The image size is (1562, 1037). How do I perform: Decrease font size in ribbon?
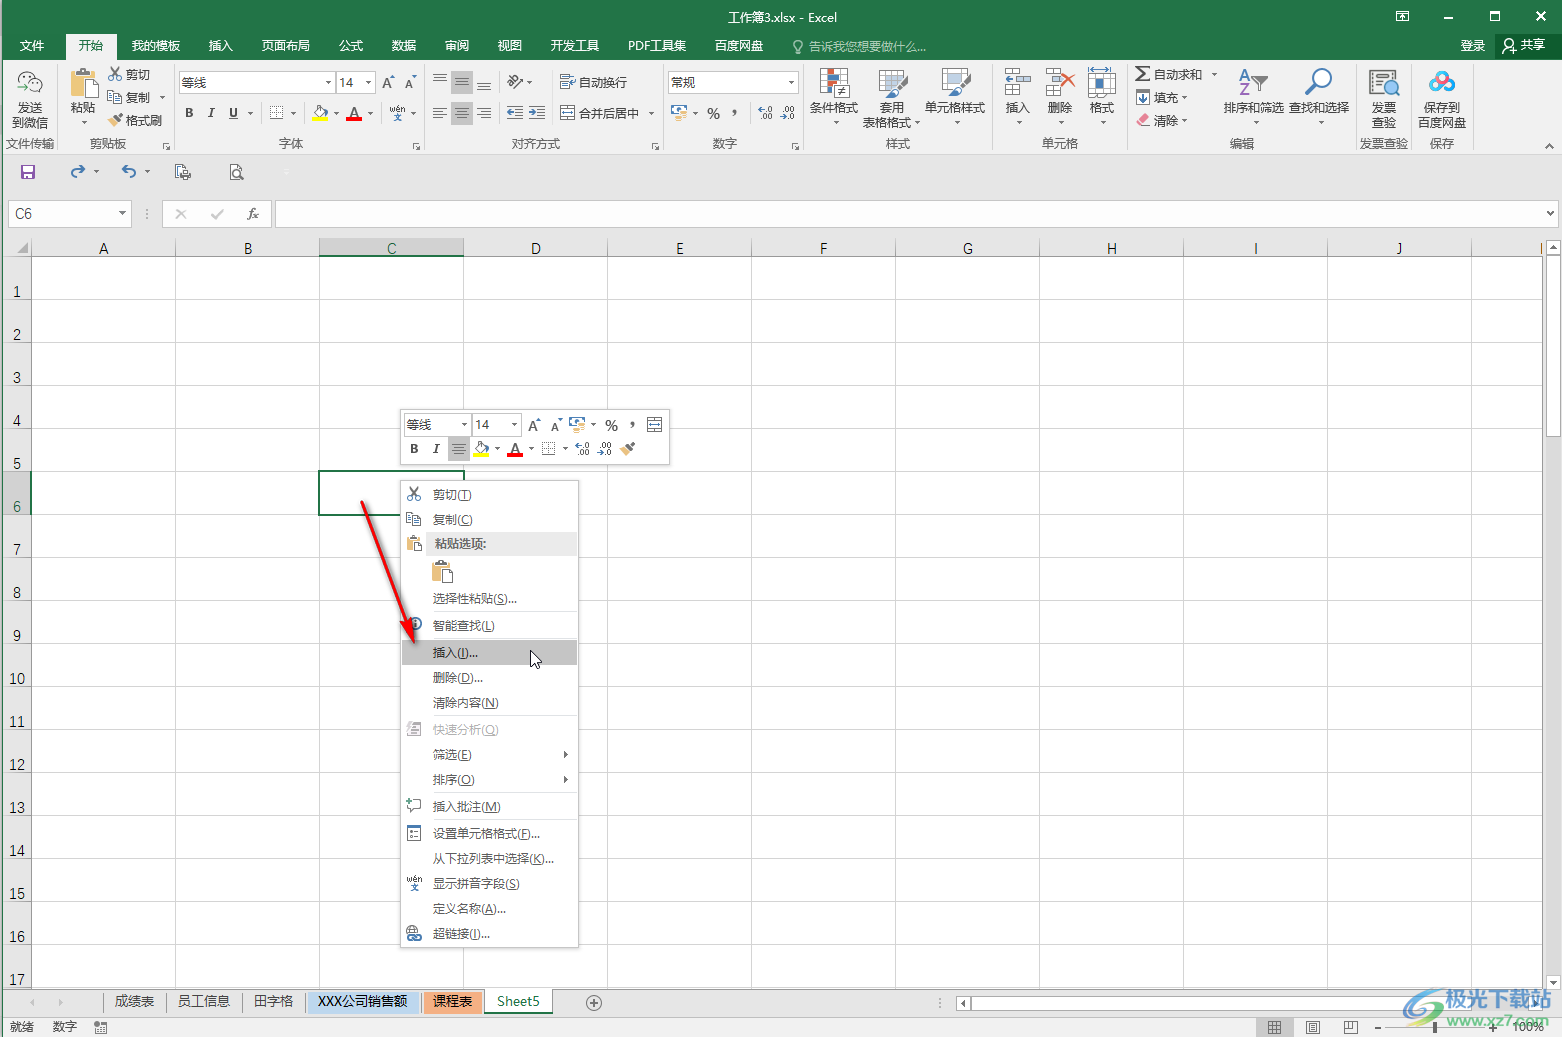(410, 83)
